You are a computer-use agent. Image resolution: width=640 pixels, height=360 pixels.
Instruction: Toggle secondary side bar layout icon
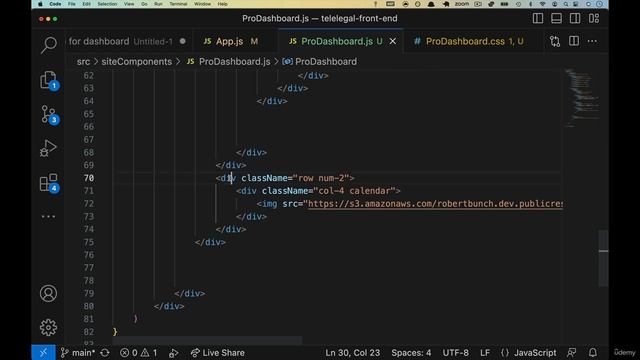(x=575, y=18)
